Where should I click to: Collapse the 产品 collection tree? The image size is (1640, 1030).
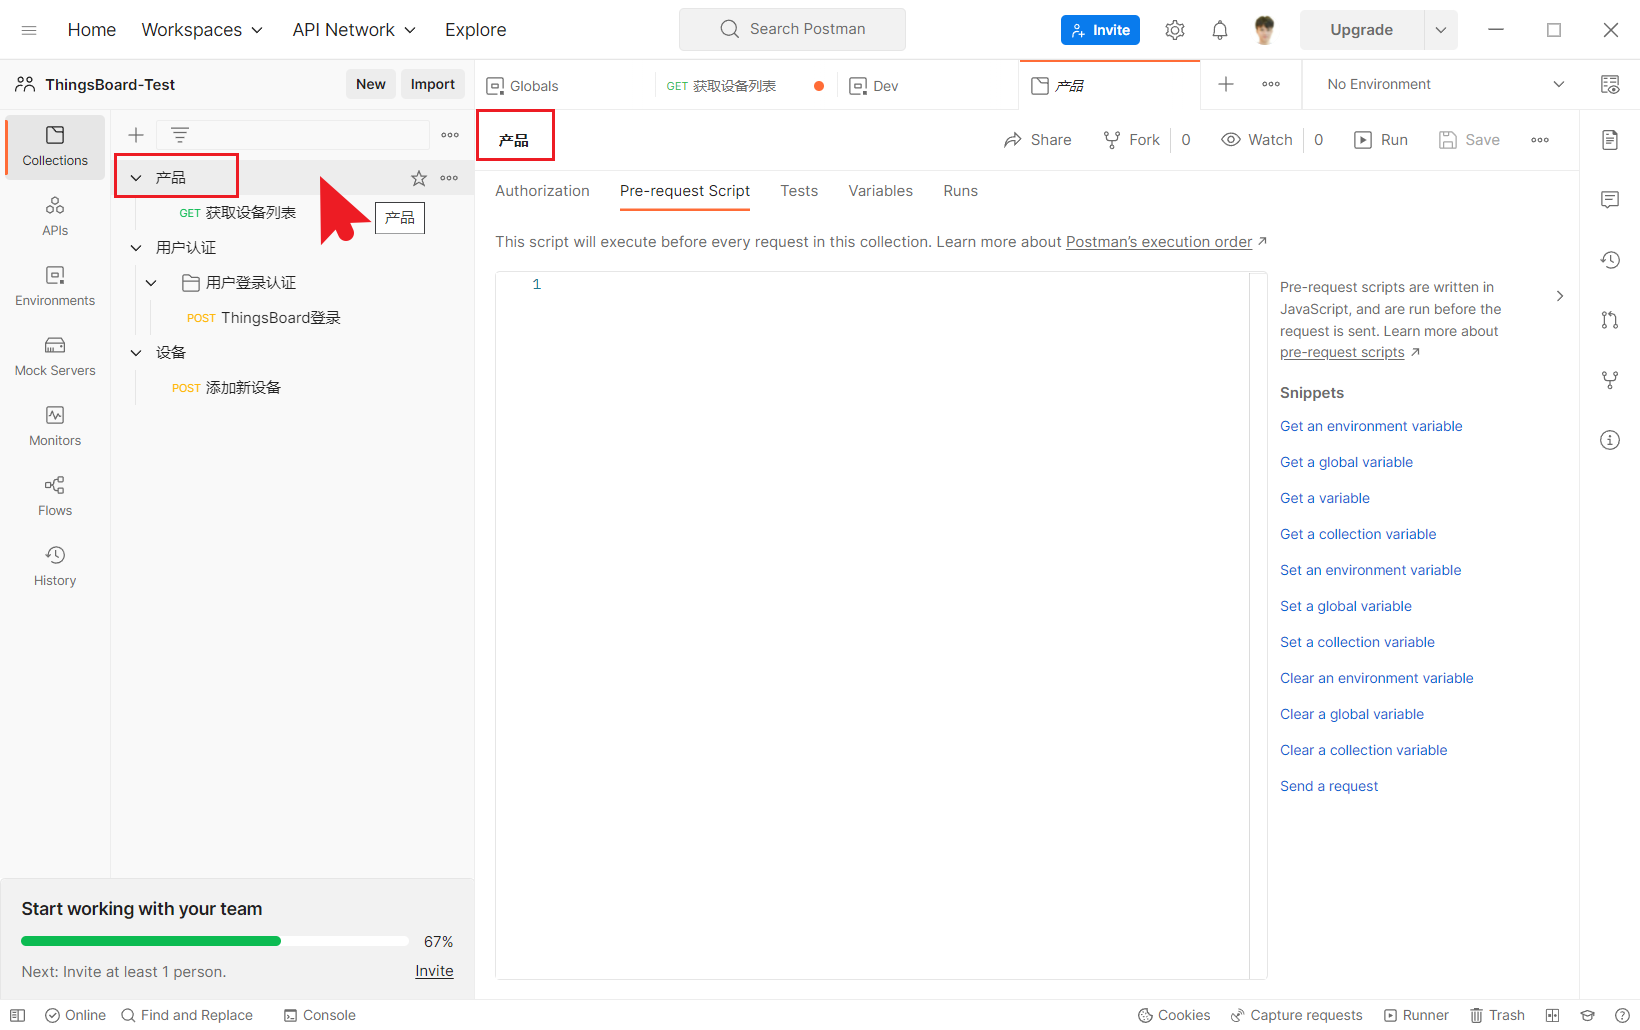(136, 178)
